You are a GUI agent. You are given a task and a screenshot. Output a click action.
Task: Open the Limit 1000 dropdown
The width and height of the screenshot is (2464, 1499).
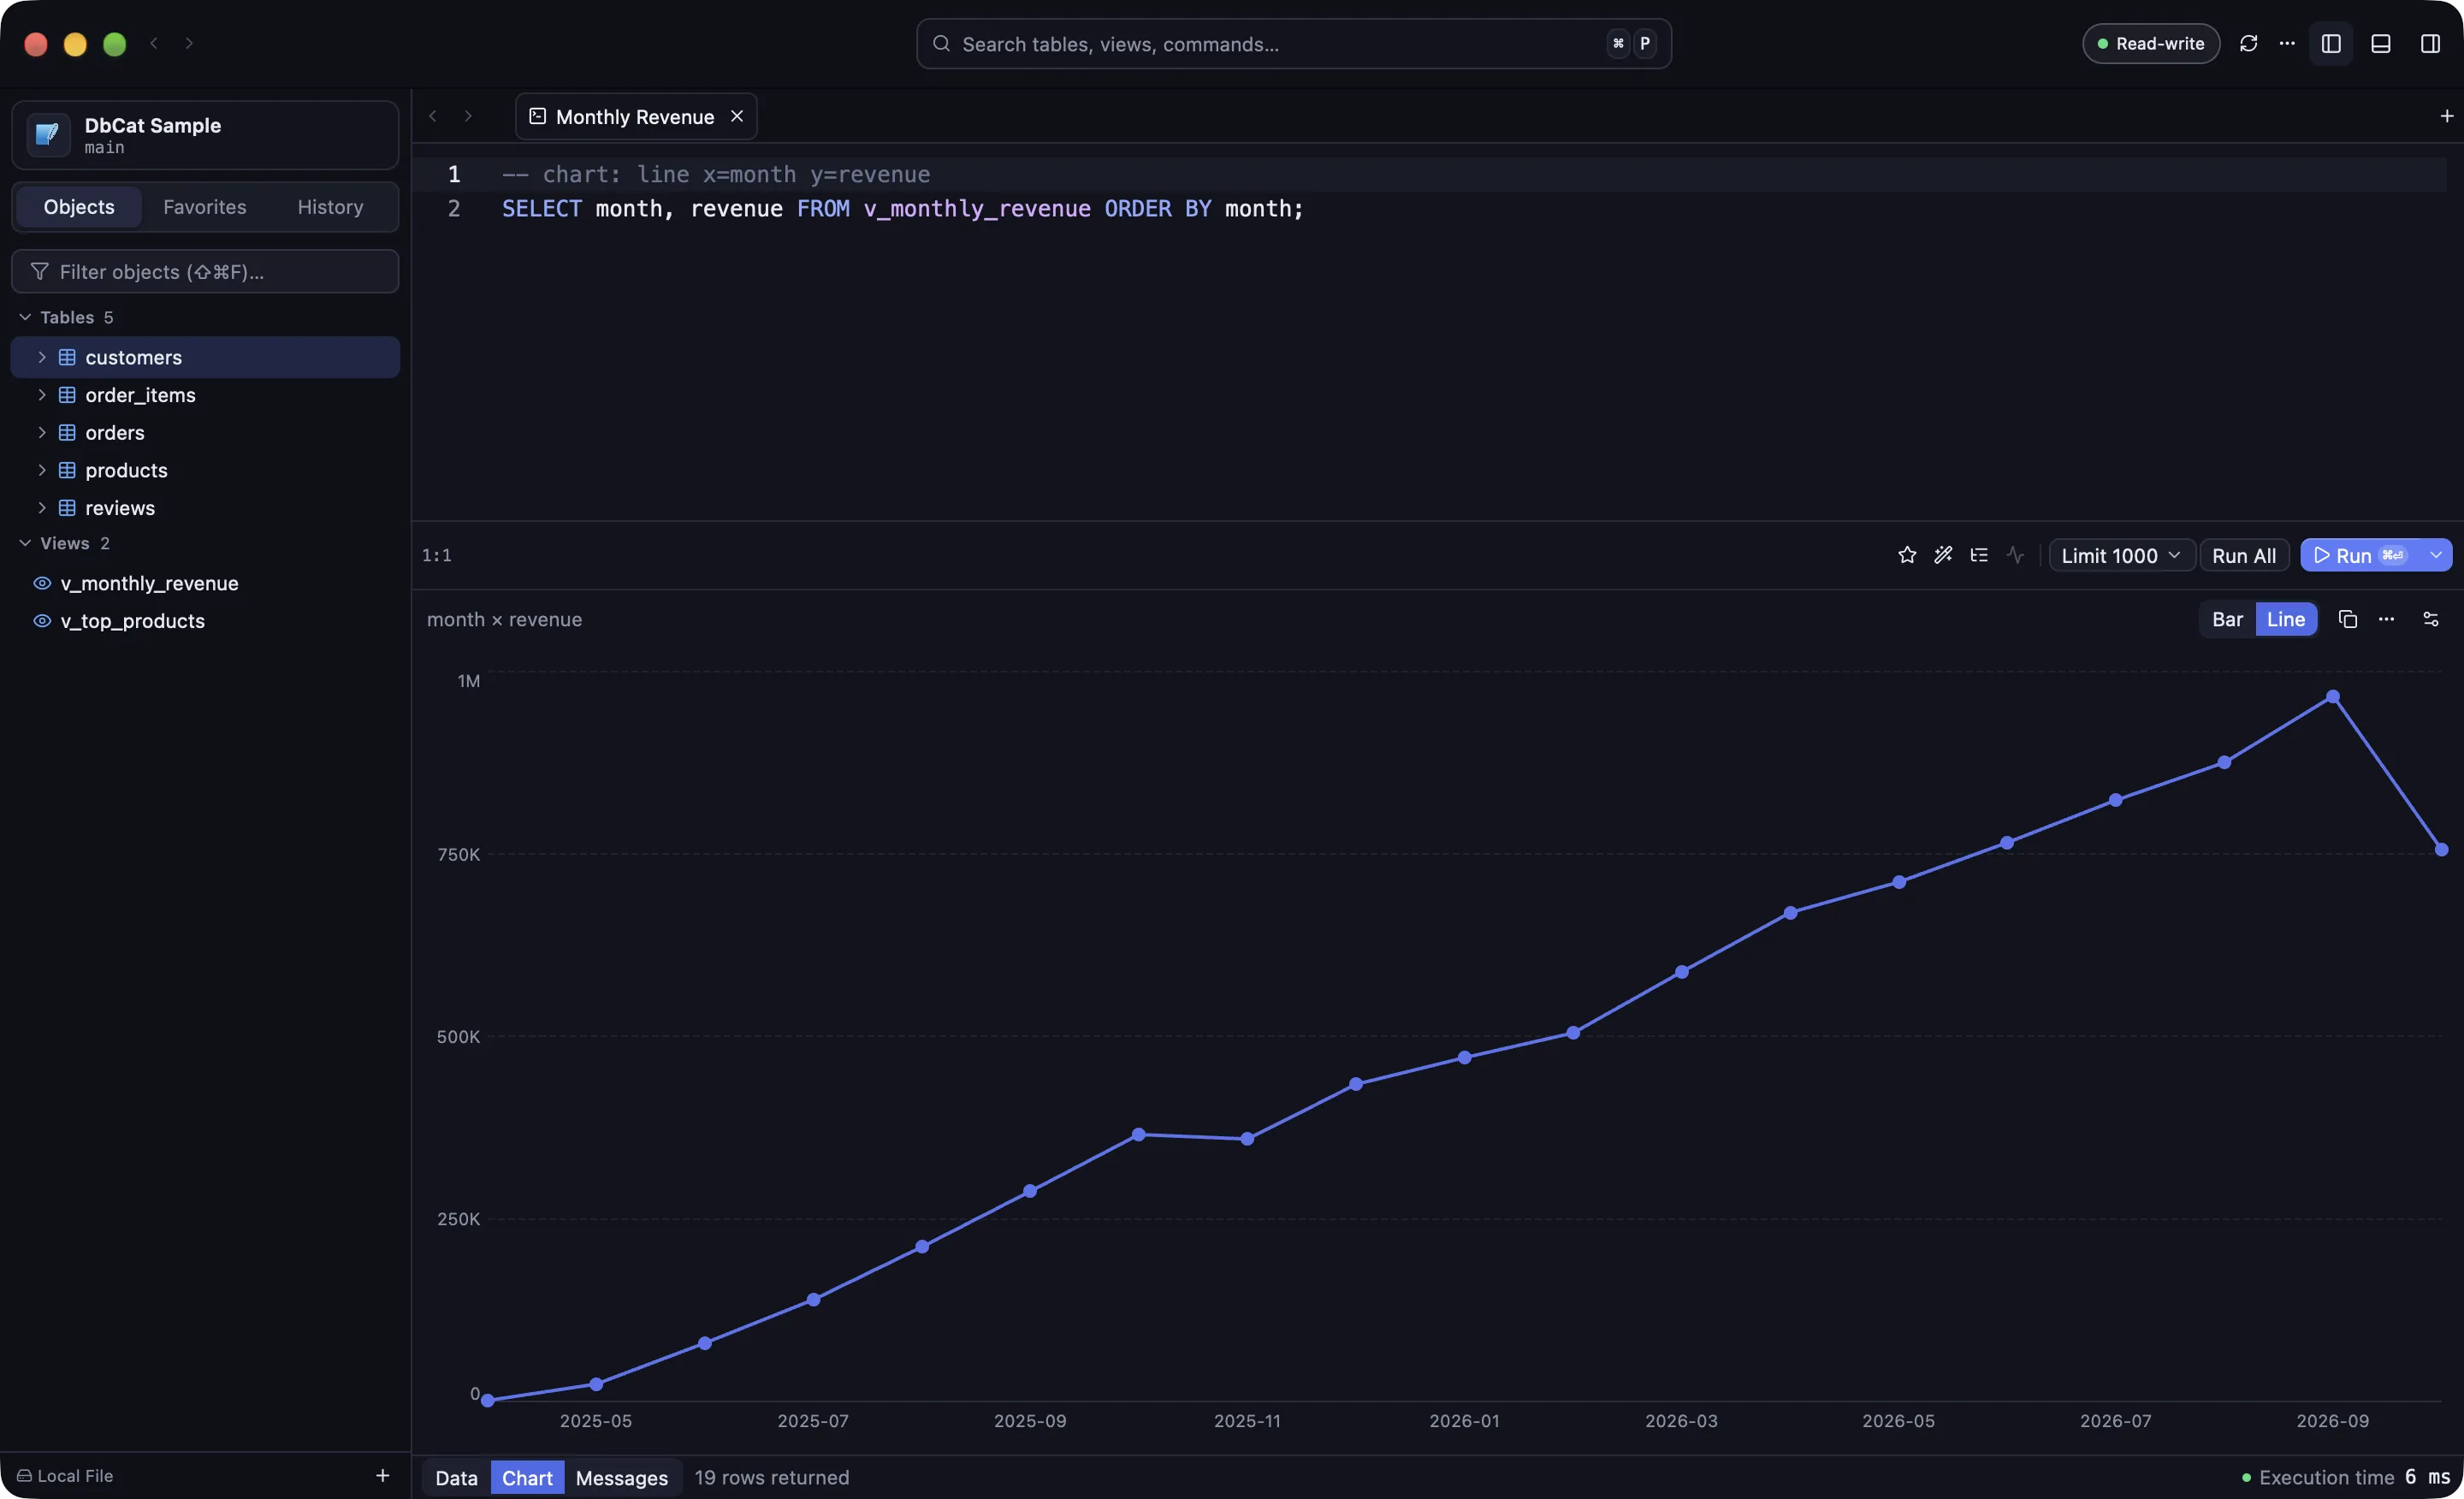pyautogui.click(x=2121, y=555)
